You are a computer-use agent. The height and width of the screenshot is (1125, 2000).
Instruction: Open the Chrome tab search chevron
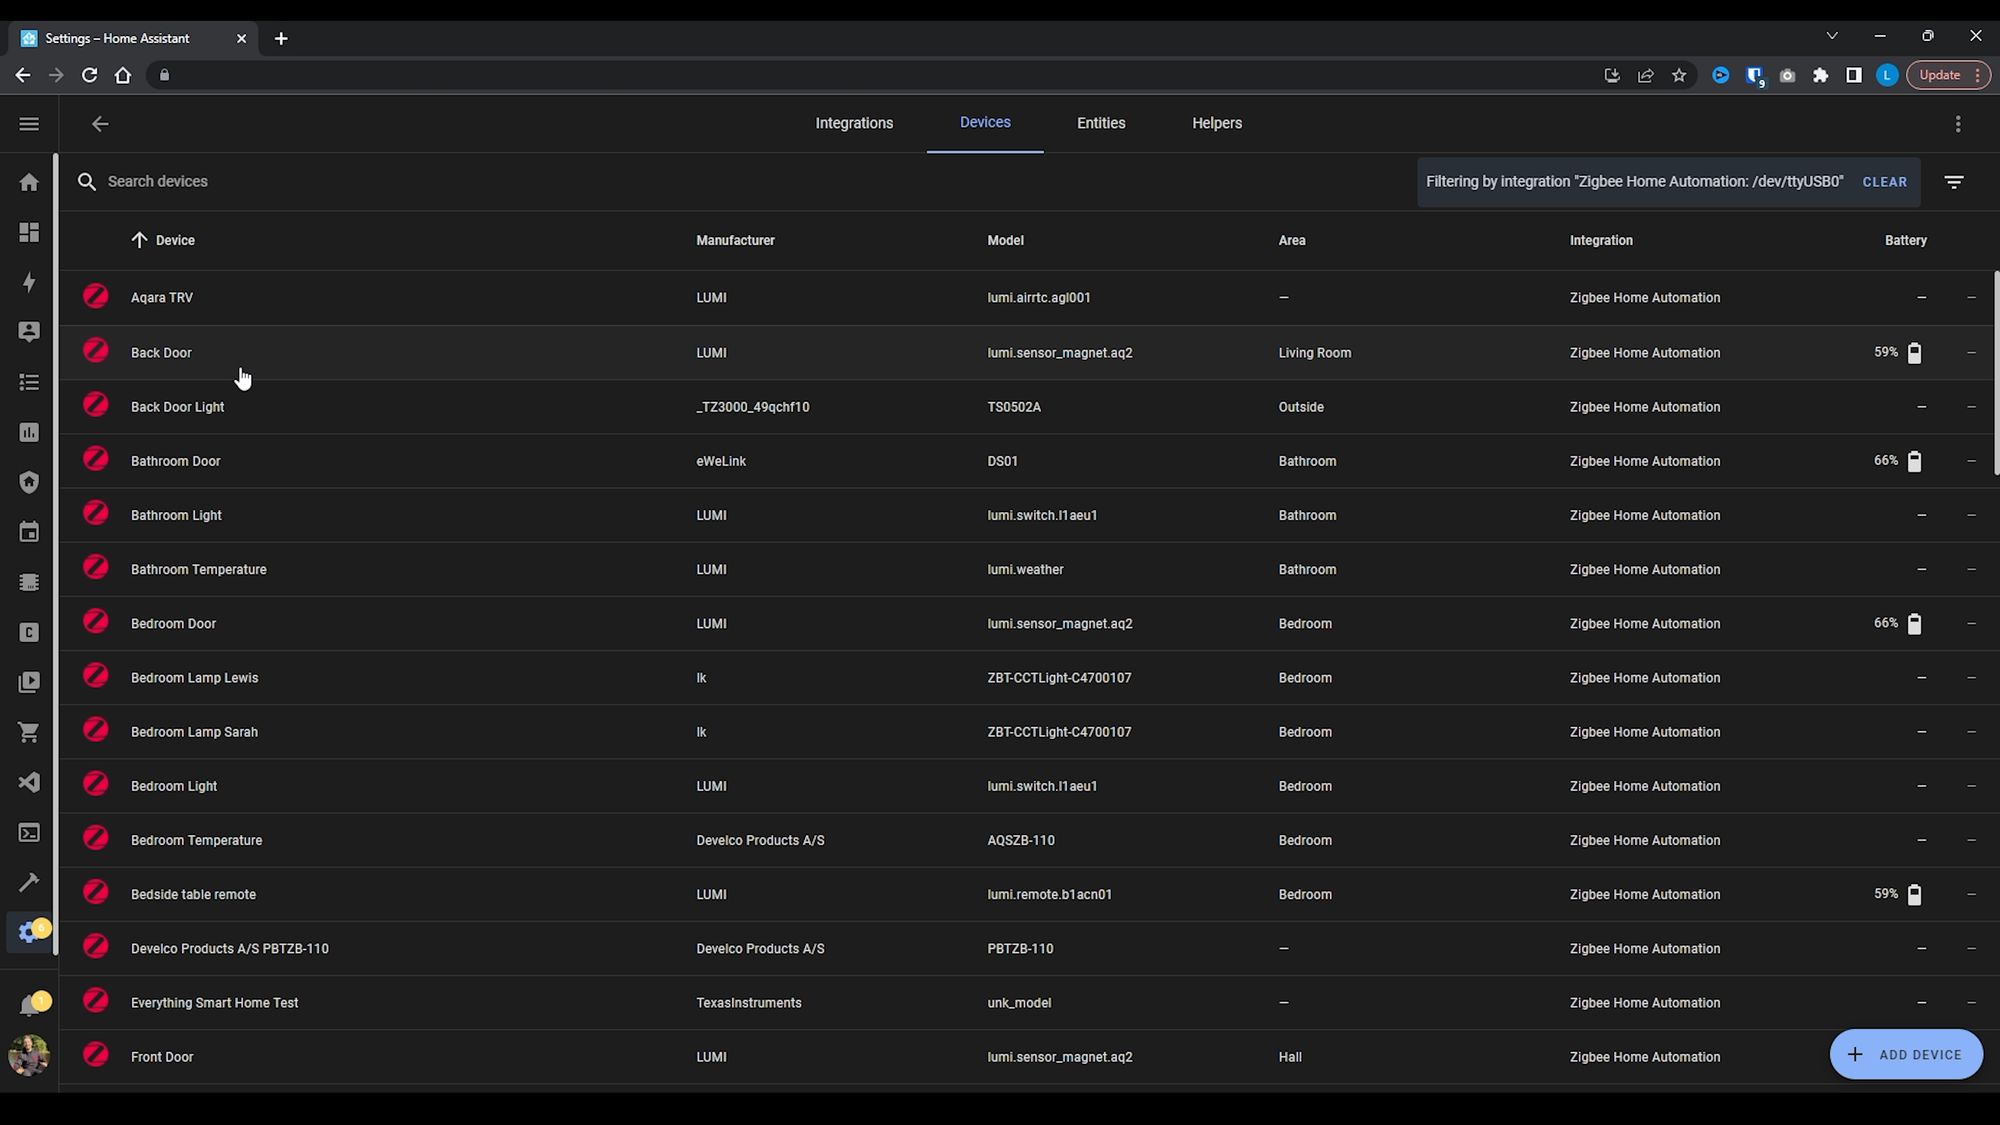point(1832,36)
